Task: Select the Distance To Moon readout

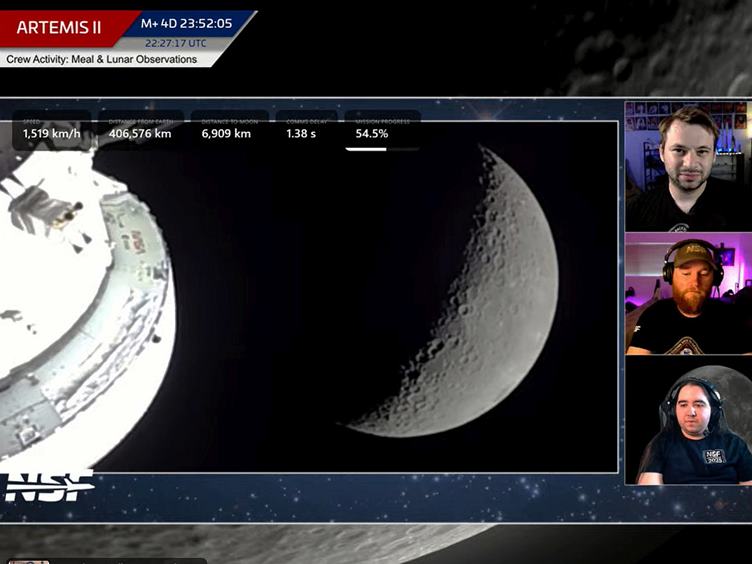Action: click(x=227, y=130)
